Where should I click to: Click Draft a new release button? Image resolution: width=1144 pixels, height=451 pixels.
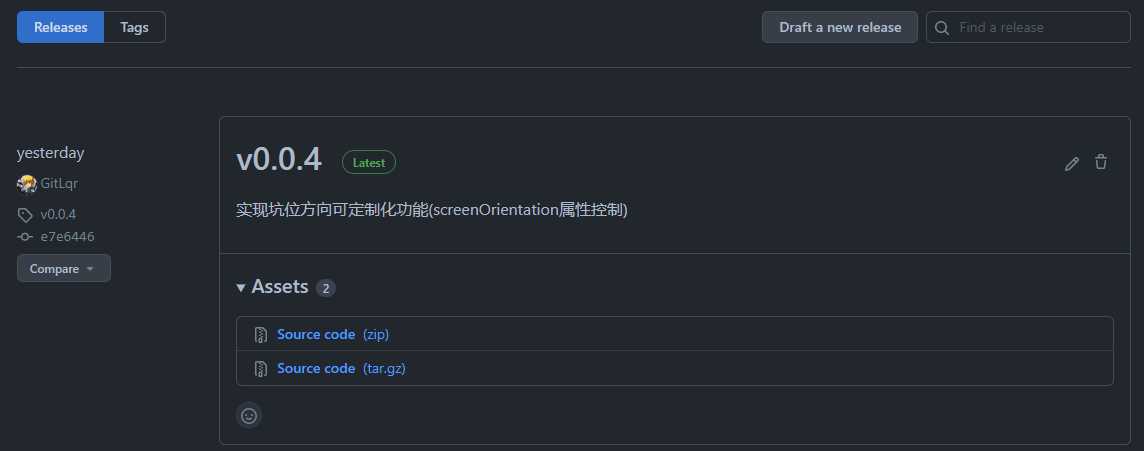pyautogui.click(x=840, y=27)
